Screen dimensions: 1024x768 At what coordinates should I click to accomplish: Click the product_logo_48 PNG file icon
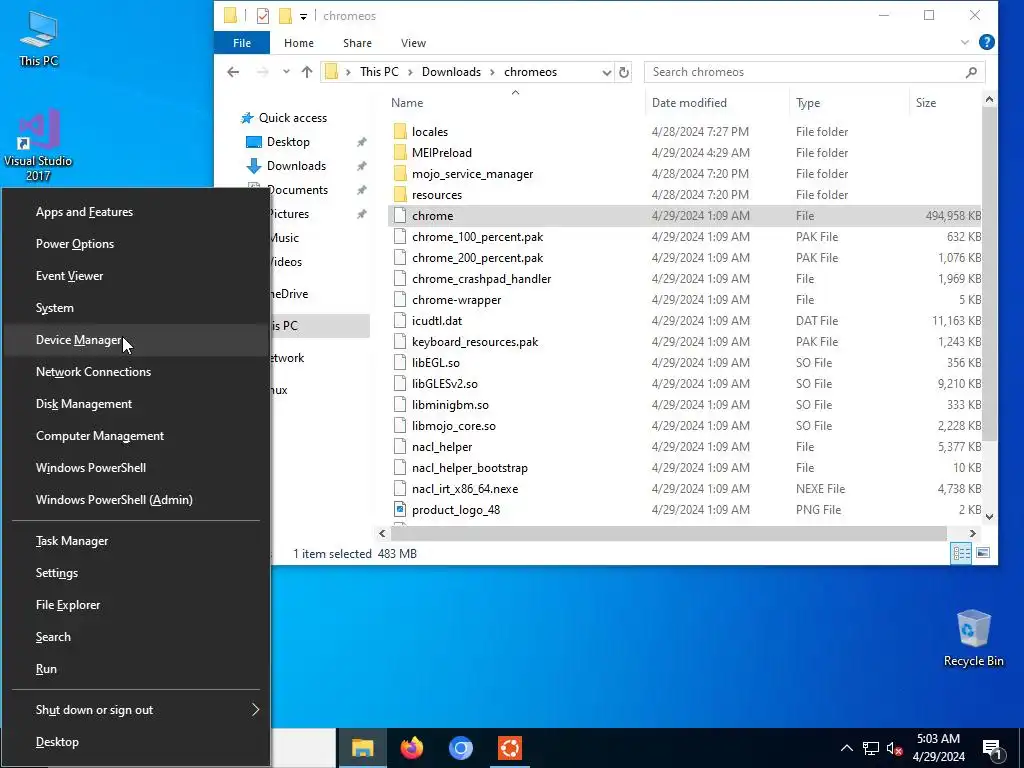(x=400, y=509)
